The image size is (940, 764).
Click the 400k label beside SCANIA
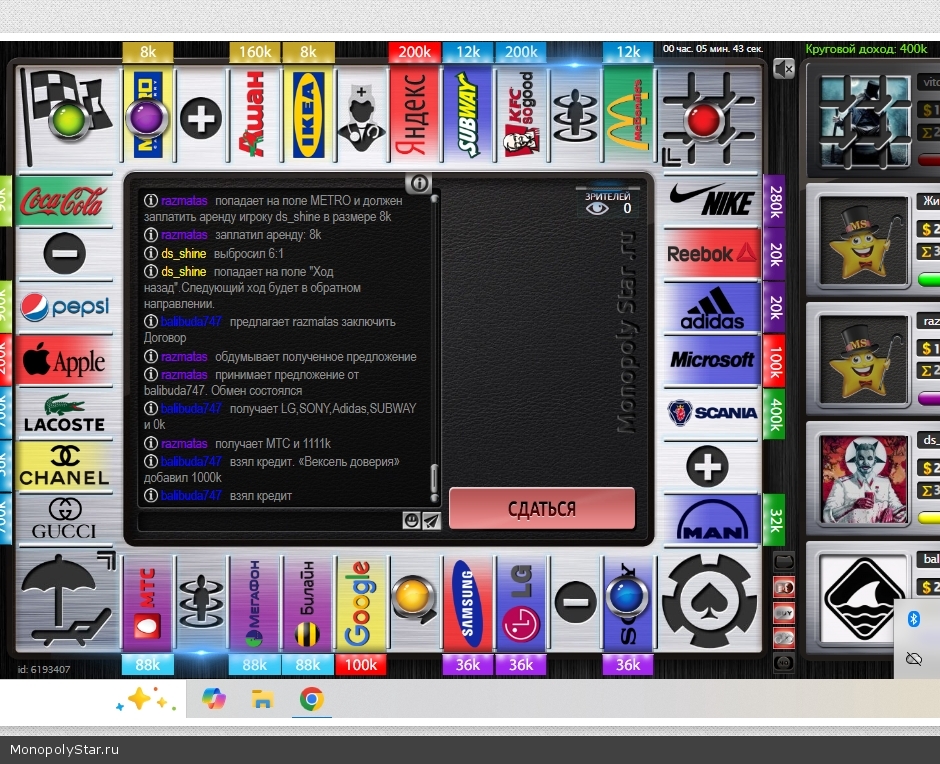pyautogui.click(x=774, y=414)
